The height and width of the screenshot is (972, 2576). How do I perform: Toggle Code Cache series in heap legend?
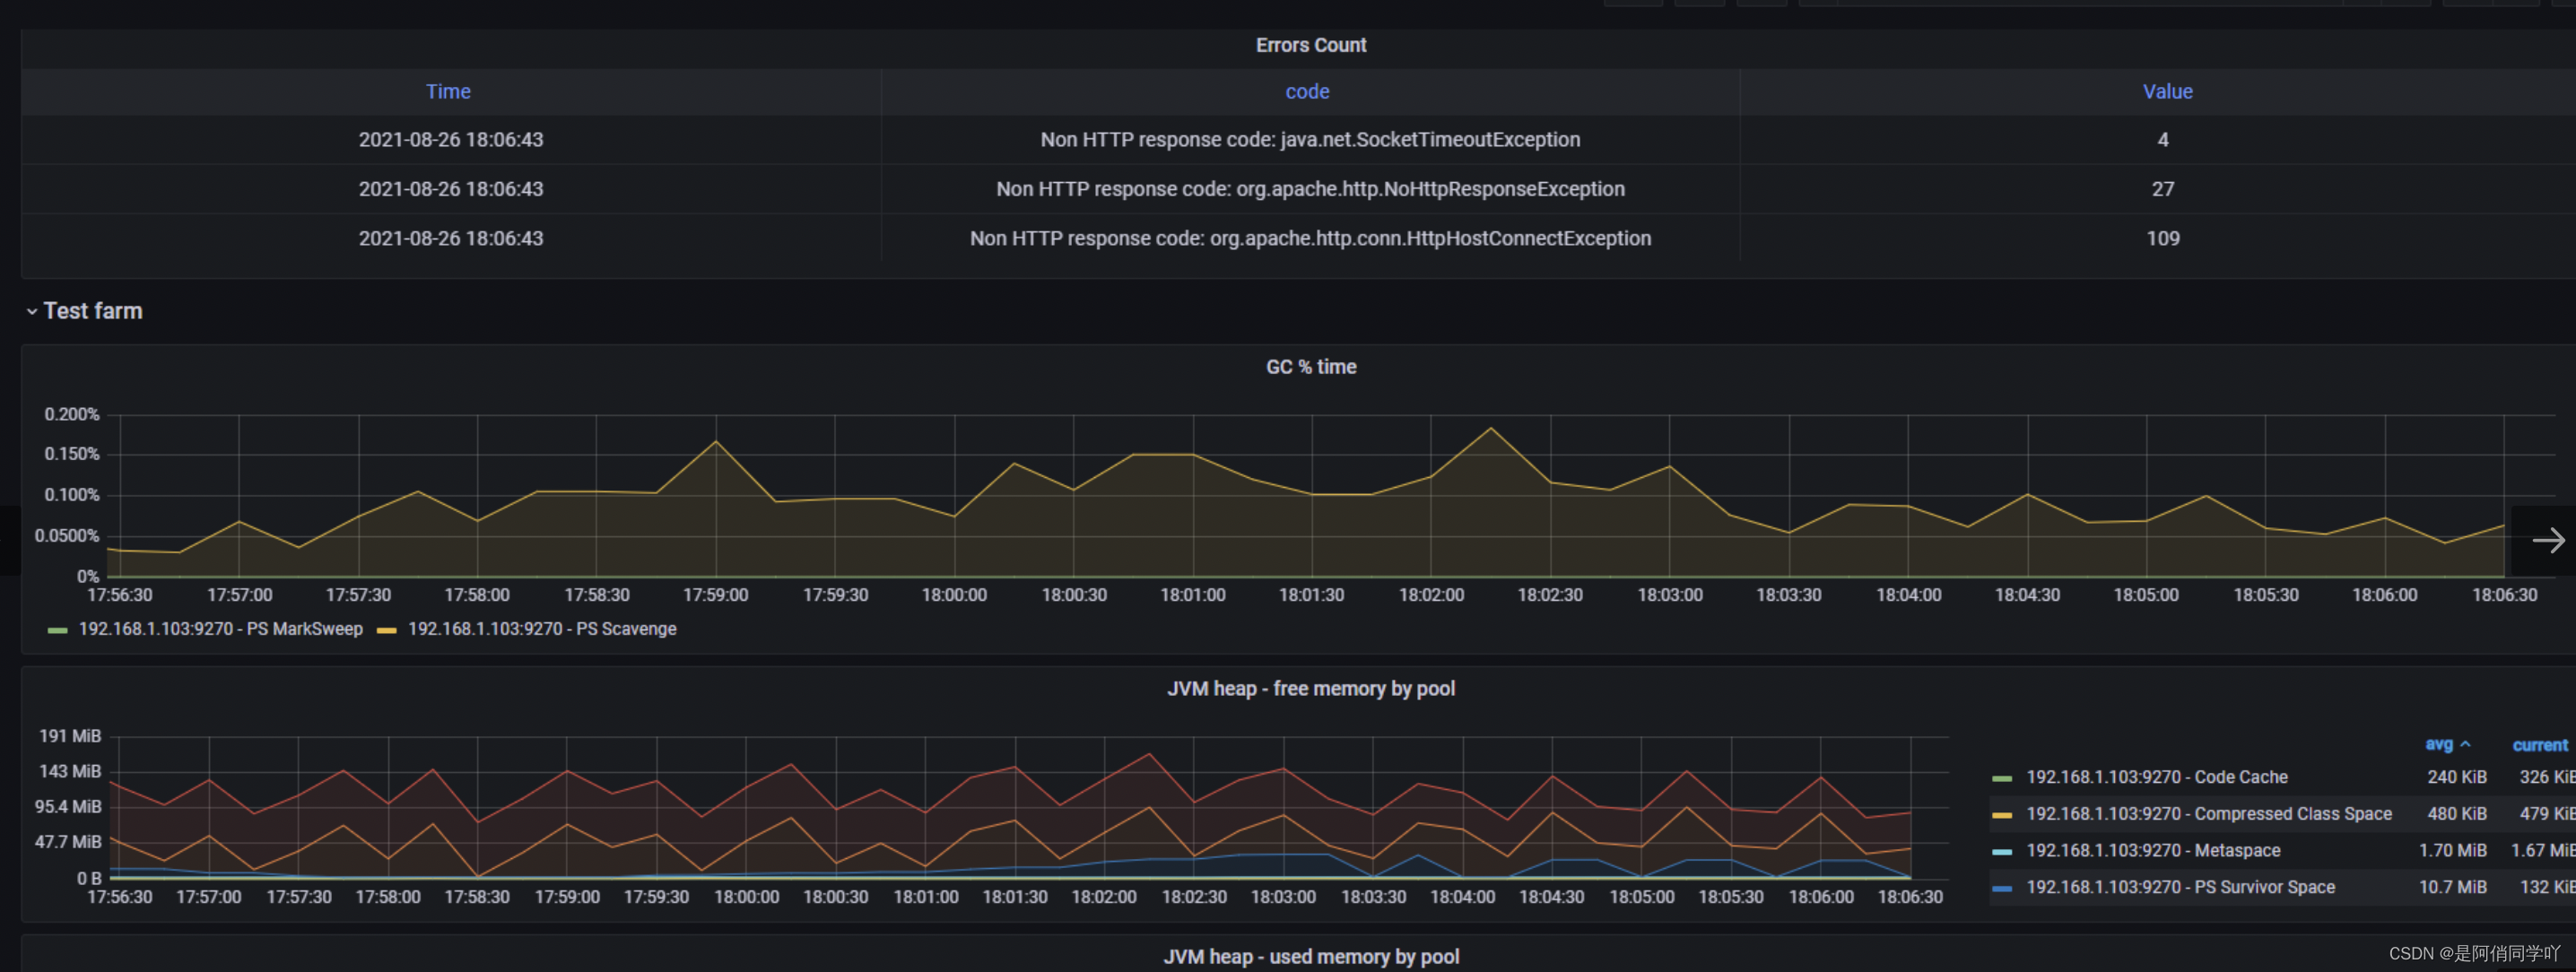2157,777
